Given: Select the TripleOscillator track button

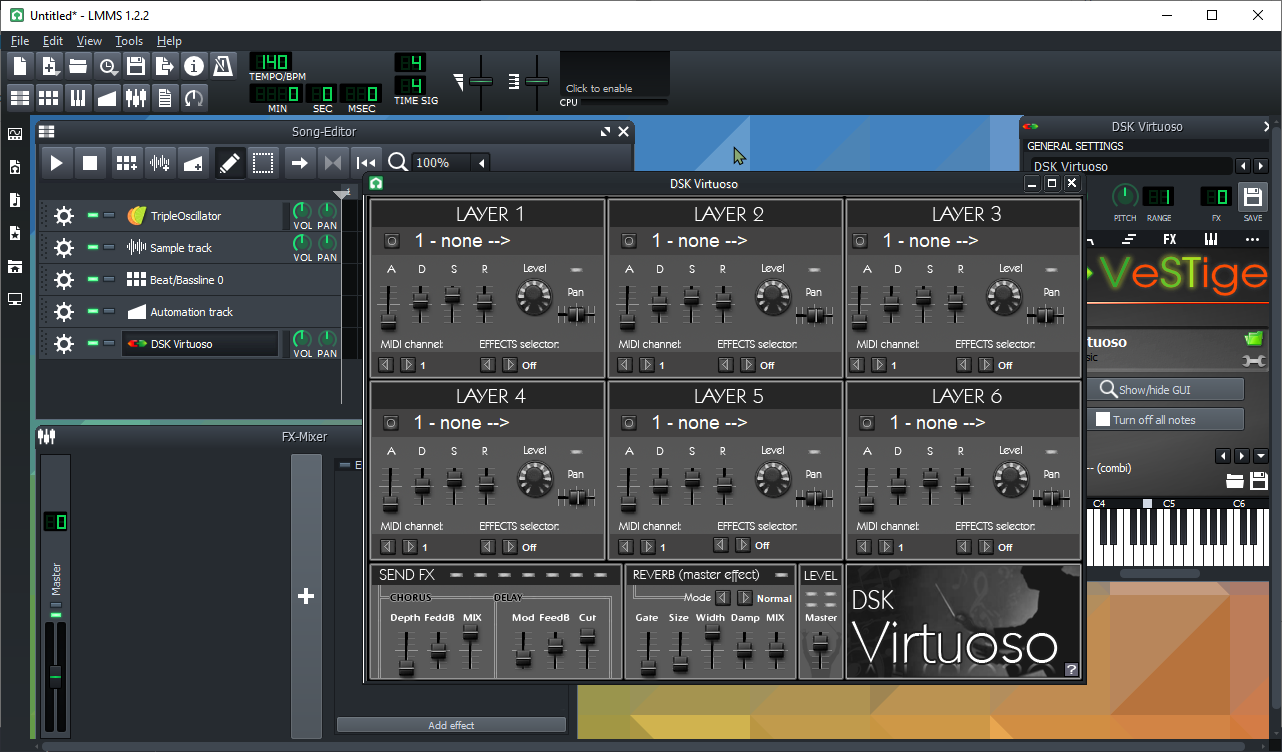Looking at the screenshot, I should [x=200, y=216].
